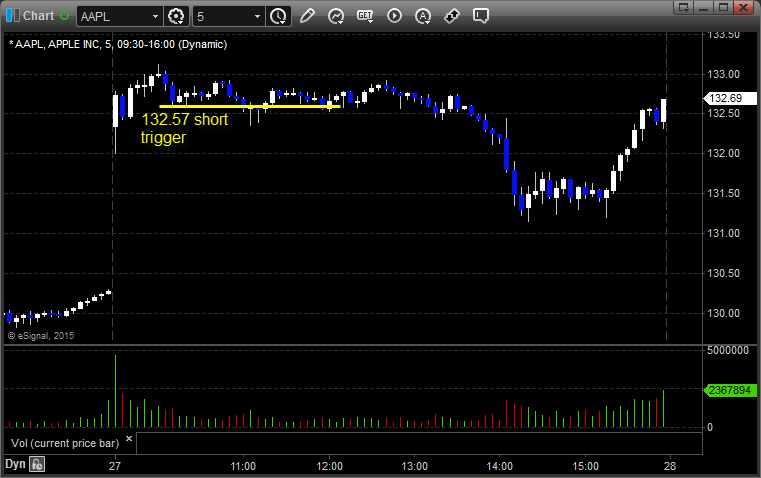This screenshot has height=478, width=761.
Task: Click the 131.00 price axis label
Action: (723, 233)
